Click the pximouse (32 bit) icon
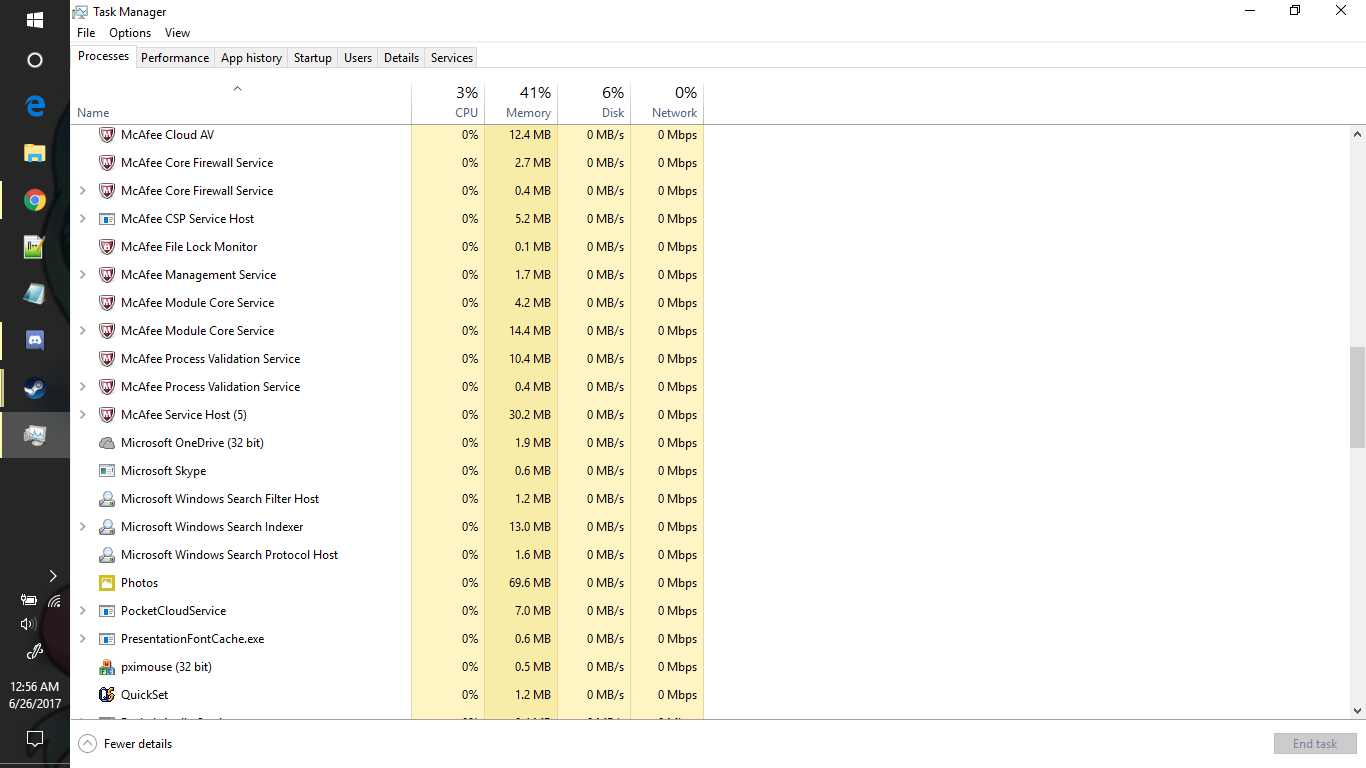The width and height of the screenshot is (1366, 768). [x=107, y=667]
